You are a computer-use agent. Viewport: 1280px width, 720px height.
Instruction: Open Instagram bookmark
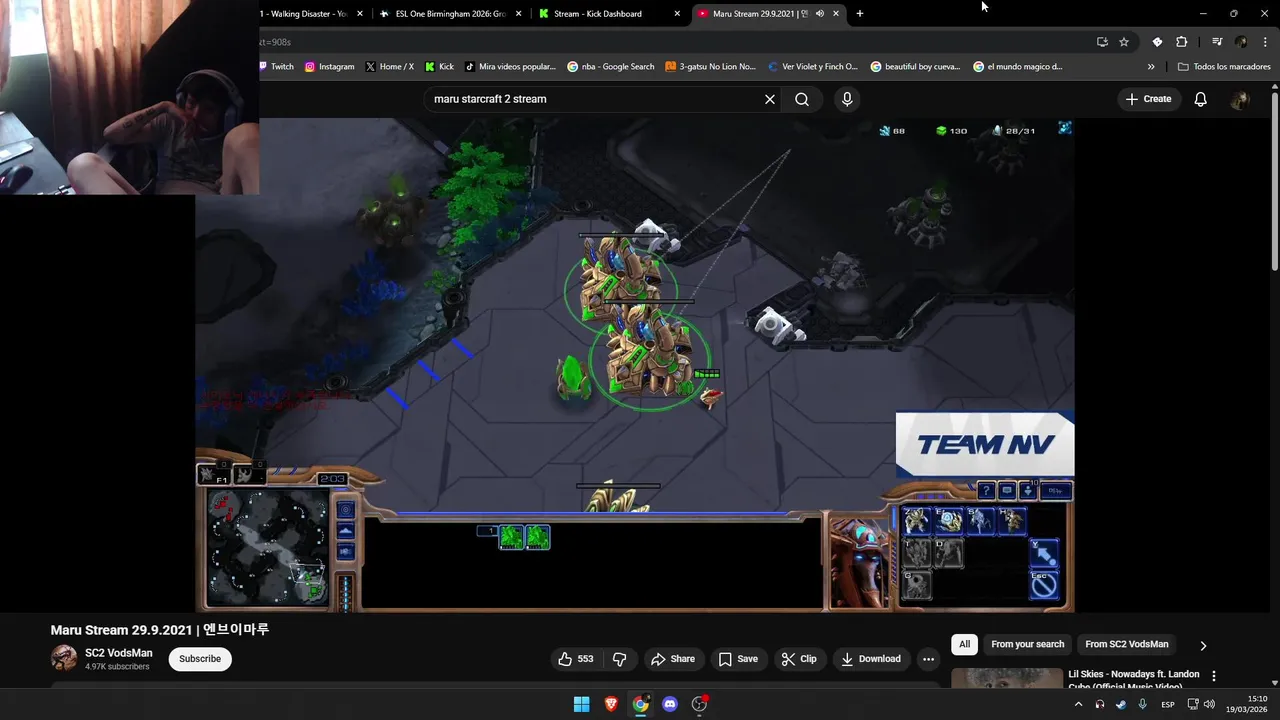[x=330, y=67]
